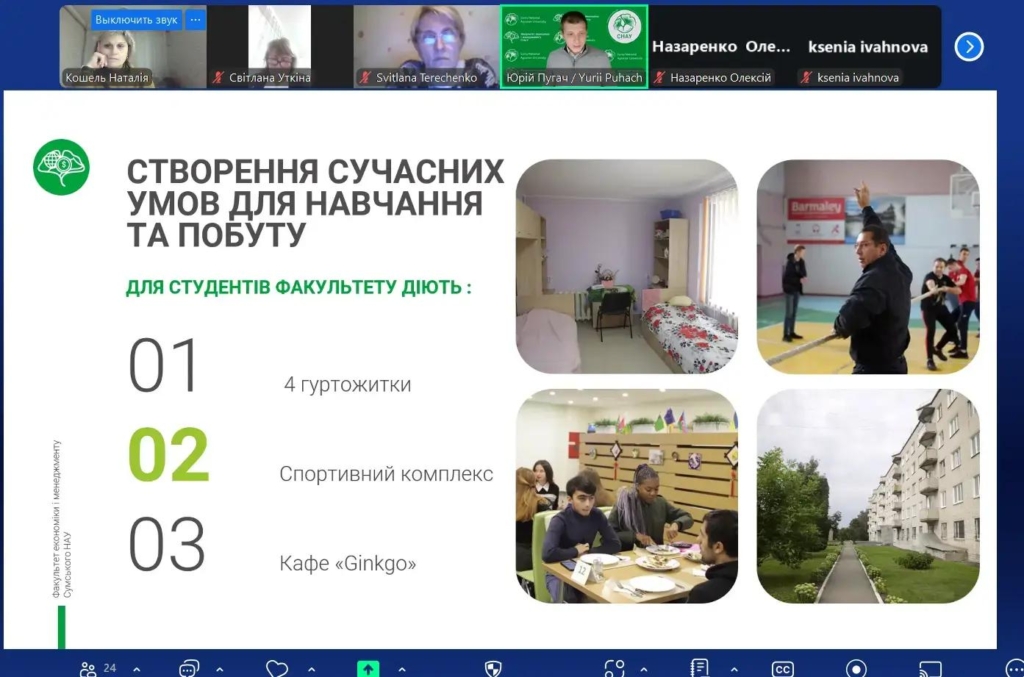This screenshot has height=677, width=1024.
Task: Open the Host tools shield icon
Action: (x=493, y=668)
